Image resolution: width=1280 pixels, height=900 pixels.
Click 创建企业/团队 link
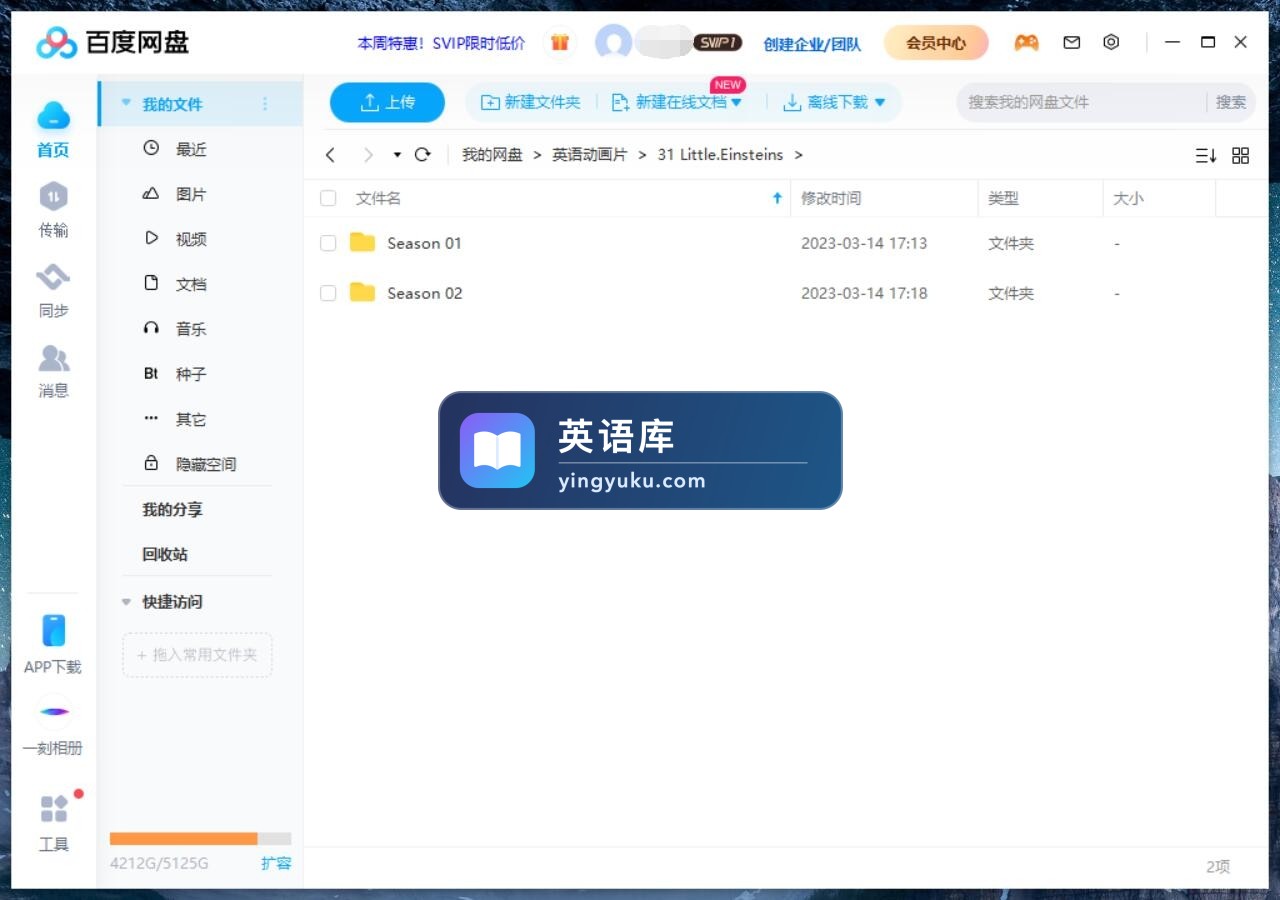click(812, 44)
